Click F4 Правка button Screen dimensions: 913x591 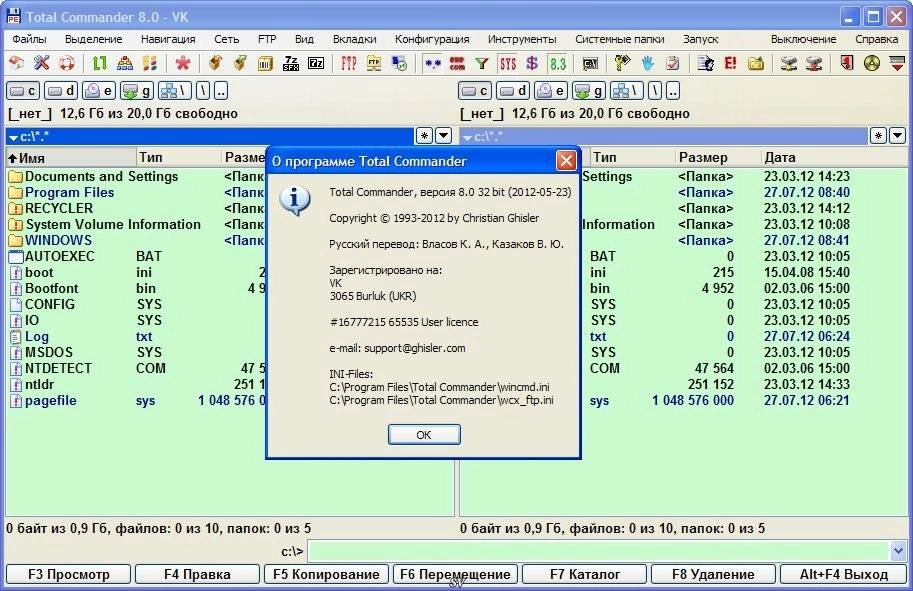tap(197, 574)
